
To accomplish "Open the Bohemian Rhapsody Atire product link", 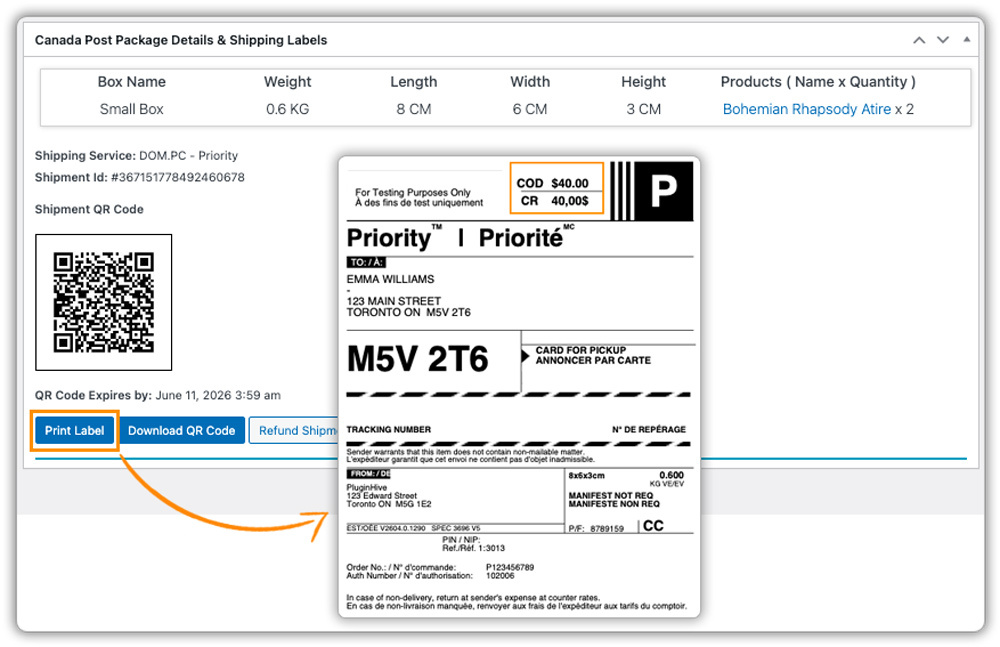I will (806, 109).
